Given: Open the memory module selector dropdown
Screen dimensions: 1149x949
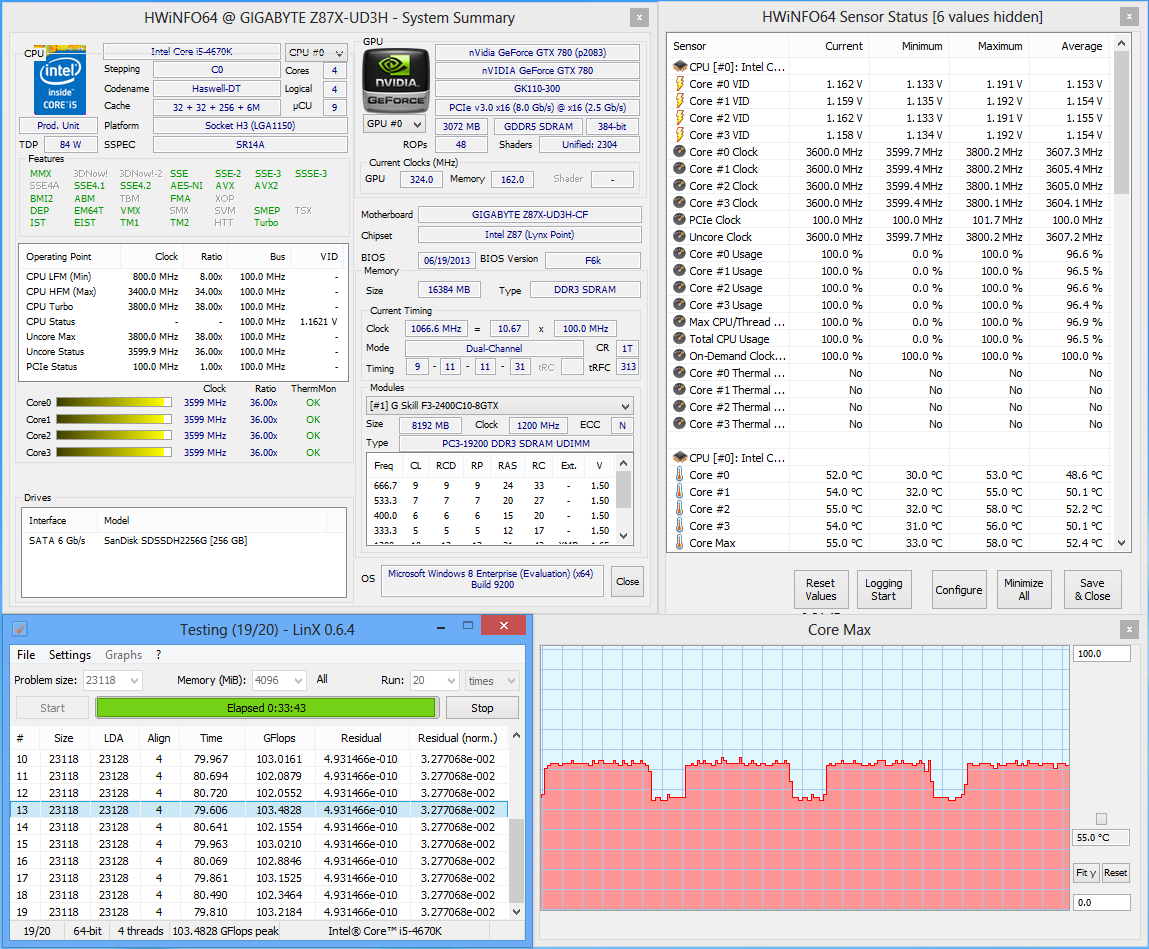Looking at the screenshot, I should point(500,406).
